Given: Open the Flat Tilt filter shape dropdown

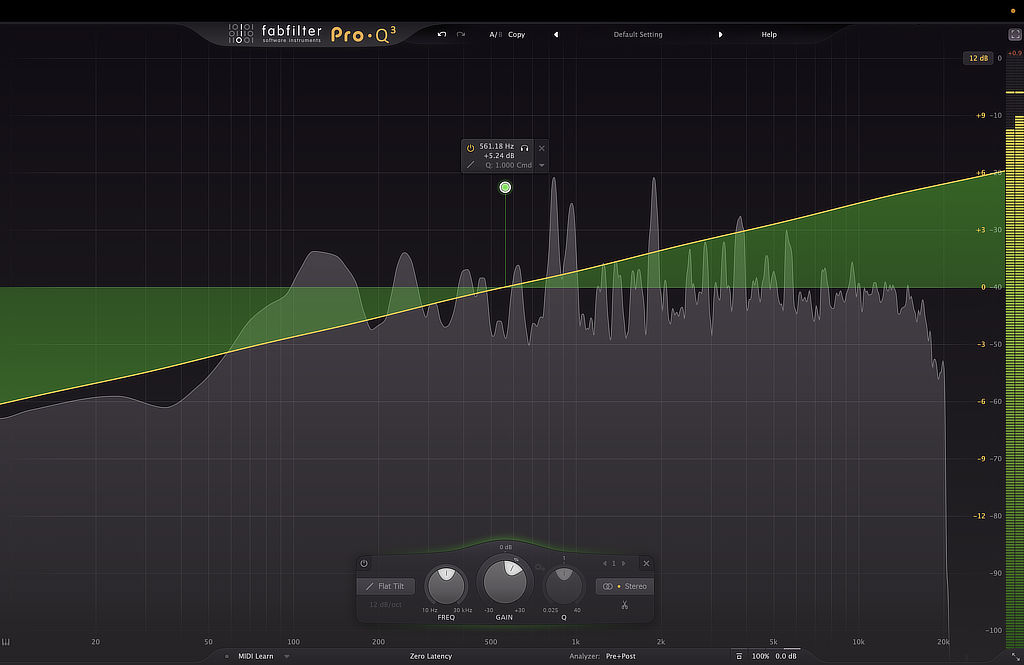Looking at the screenshot, I should click(391, 586).
